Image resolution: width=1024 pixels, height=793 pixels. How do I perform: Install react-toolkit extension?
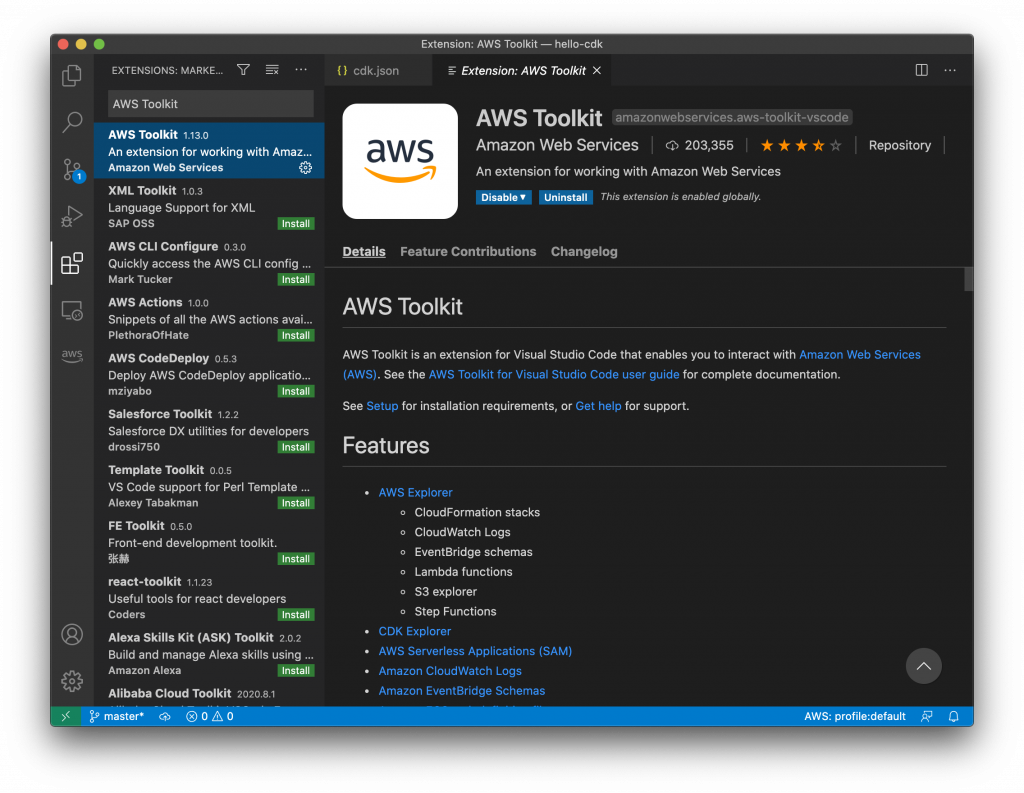click(x=296, y=615)
